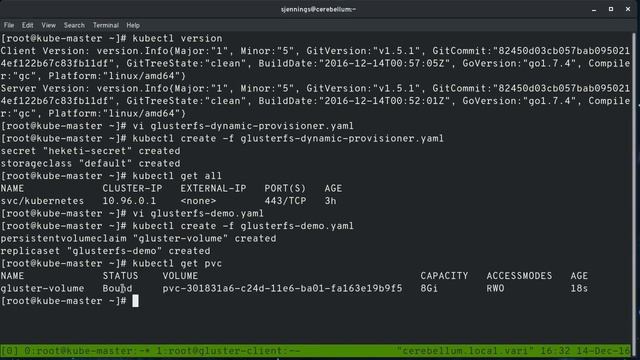The image size is (640, 360).
Task: Click the 'replicaset "glusterfs-demo" created' line
Action: (x=105, y=251)
